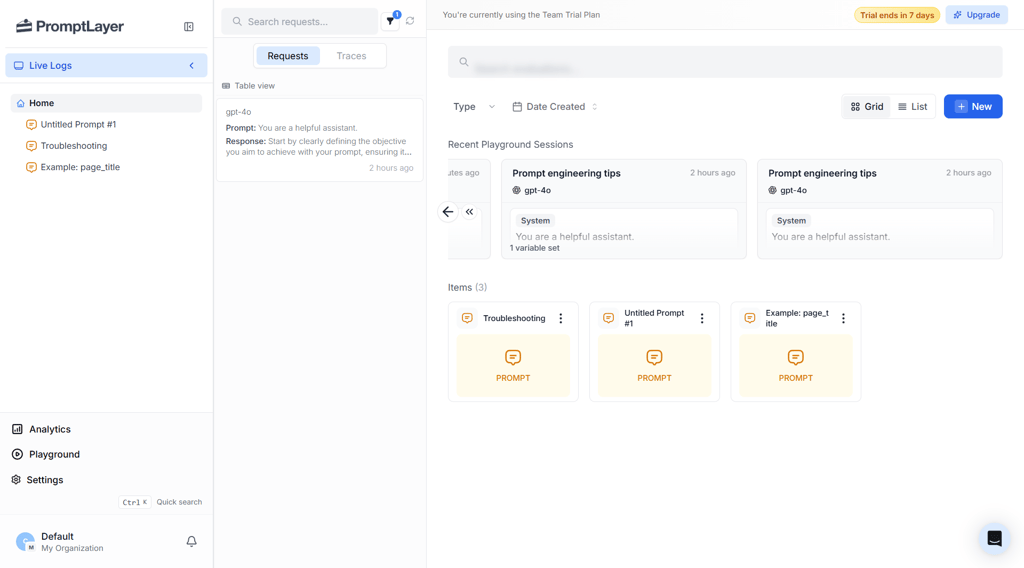
Task: Switch to List view
Action: coord(912,106)
